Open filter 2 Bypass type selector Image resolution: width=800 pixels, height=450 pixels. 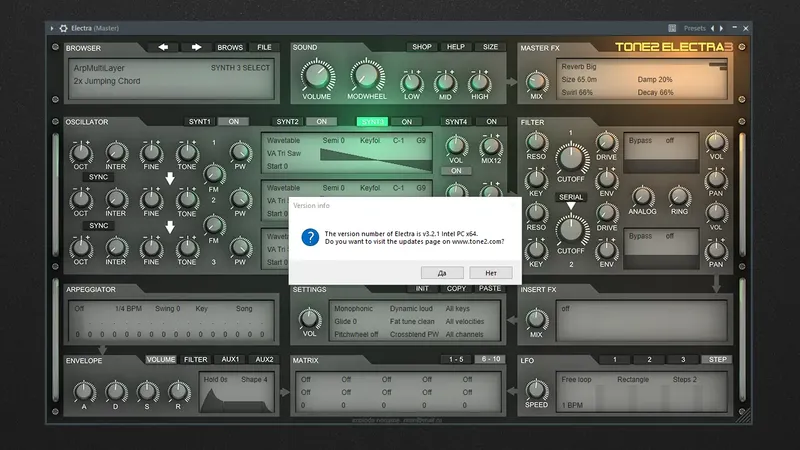click(640, 236)
